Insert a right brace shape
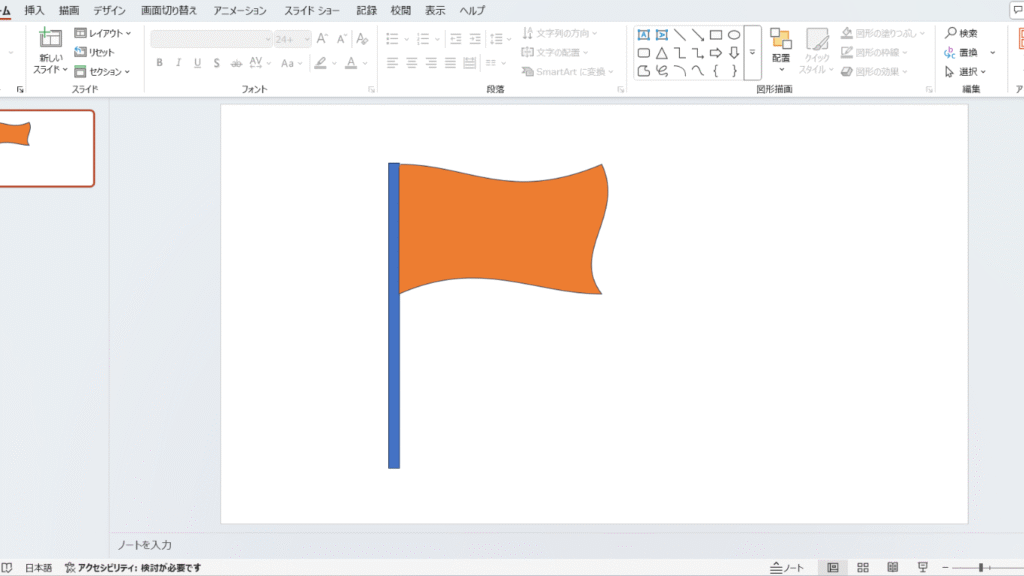This screenshot has width=1024, height=576. [x=734, y=71]
